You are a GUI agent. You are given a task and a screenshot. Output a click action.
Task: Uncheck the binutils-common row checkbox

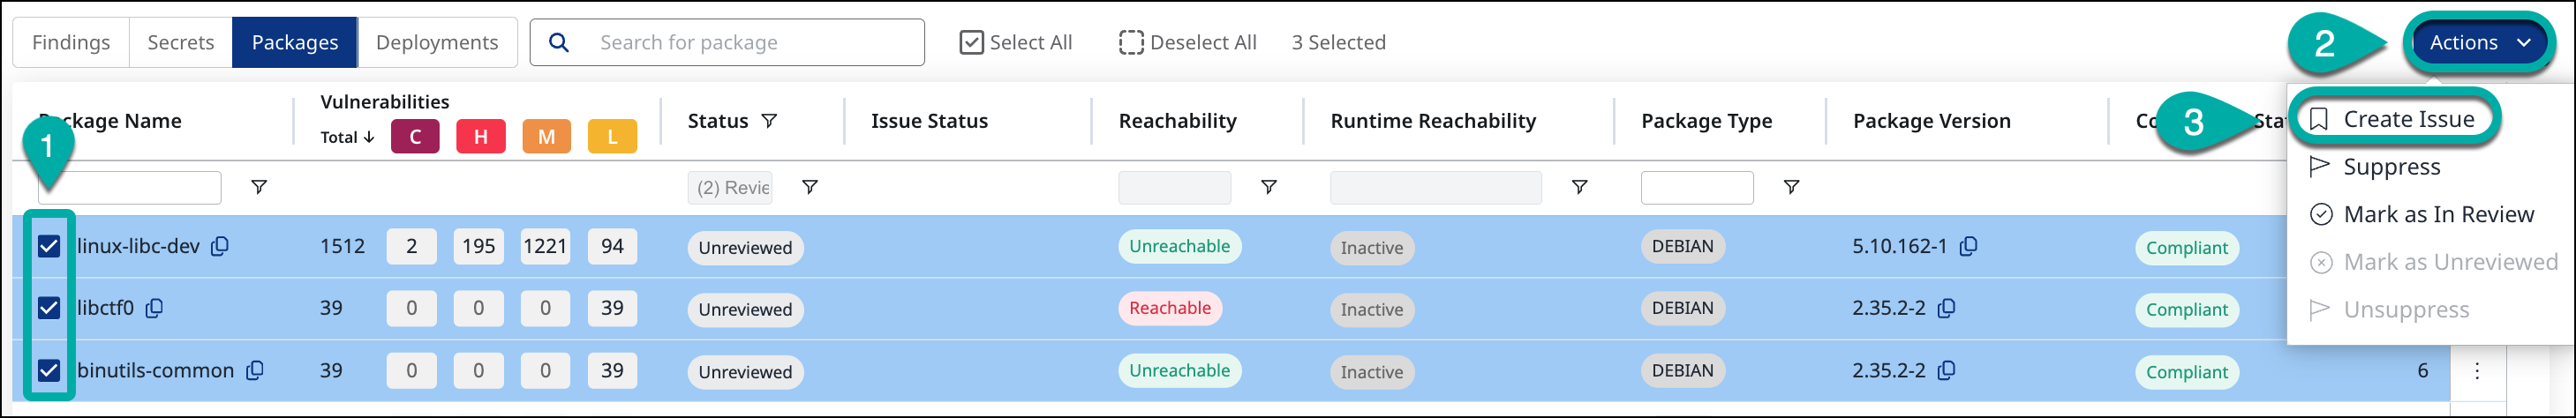pyautogui.click(x=49, y=370)
